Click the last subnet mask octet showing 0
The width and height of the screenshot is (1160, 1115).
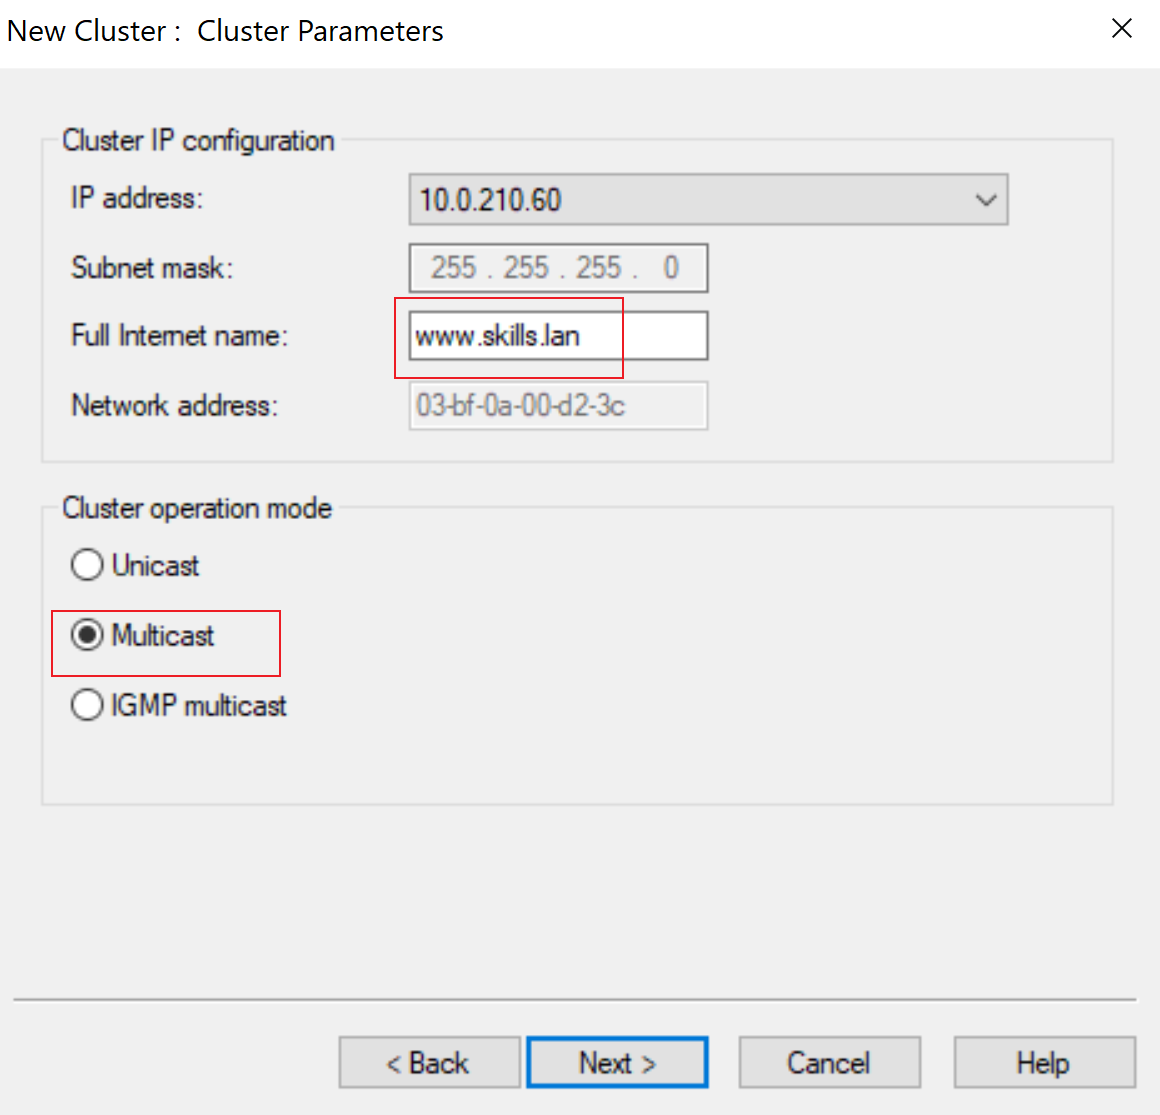[x=671, y=268]
